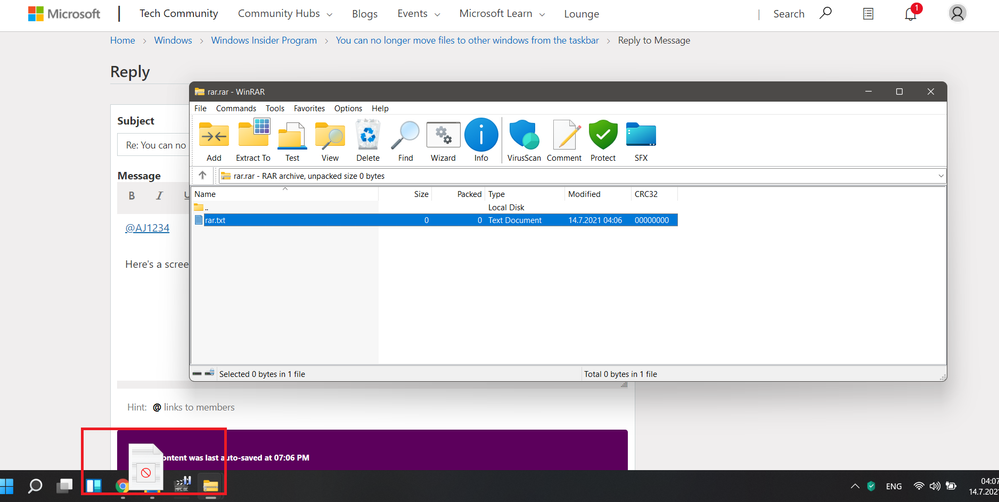Go to Home breadcrumb
Screen dimensions: 999x502
click(x=122, y=40)
